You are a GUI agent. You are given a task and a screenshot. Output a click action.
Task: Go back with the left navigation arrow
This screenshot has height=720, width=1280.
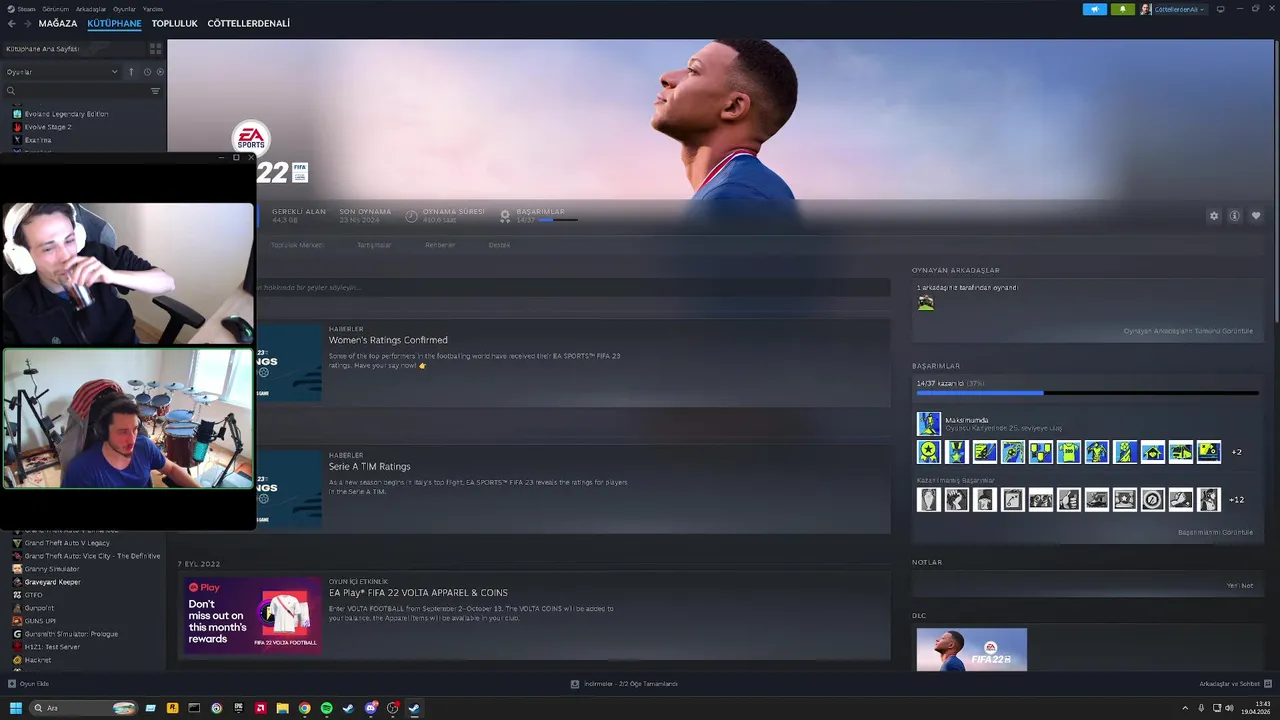click(x=12, y=23)
